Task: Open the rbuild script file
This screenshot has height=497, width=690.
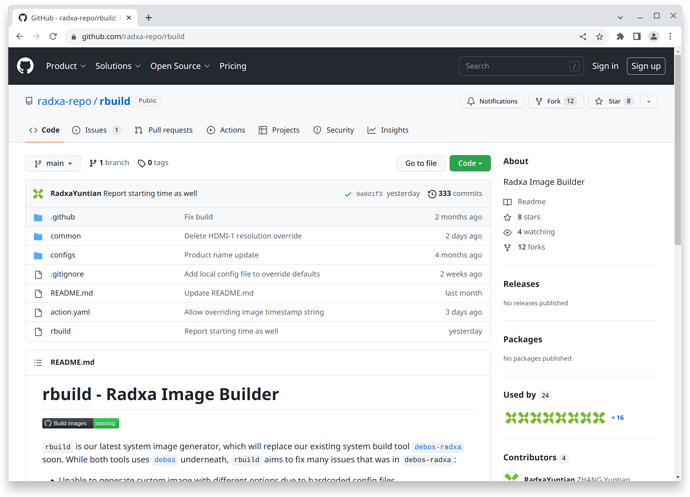Action: point(60,331)
